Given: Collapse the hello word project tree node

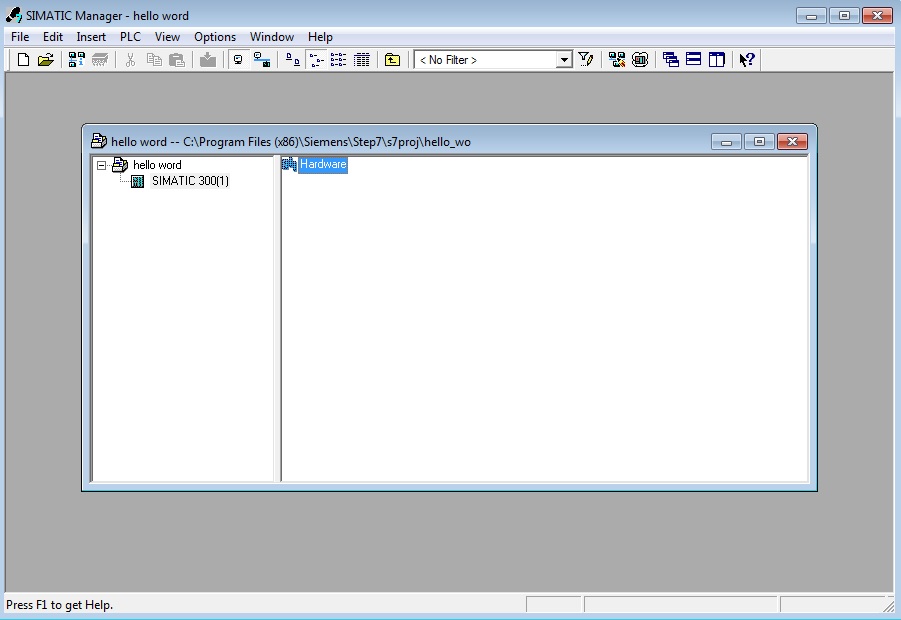Looking at the screenshot, I should 102,165.
